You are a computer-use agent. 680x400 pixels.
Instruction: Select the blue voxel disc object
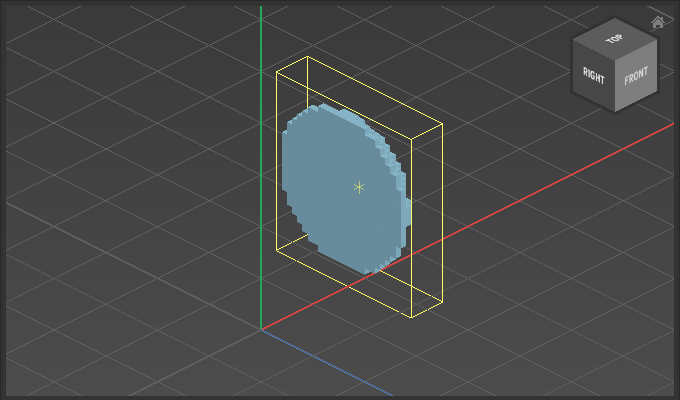[x=330, y=180]
